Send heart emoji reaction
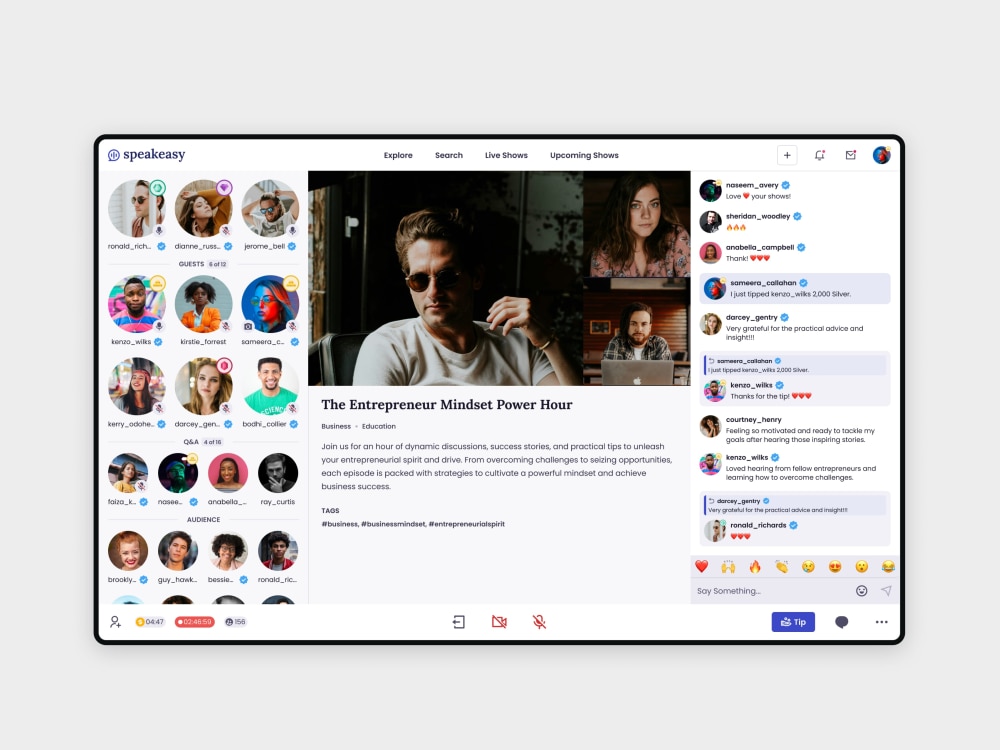 [702, 566]
